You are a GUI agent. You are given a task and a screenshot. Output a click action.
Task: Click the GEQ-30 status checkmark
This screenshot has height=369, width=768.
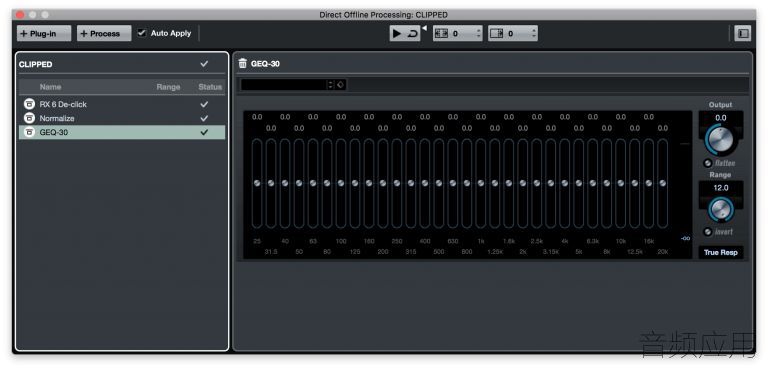tap(204, 132)
